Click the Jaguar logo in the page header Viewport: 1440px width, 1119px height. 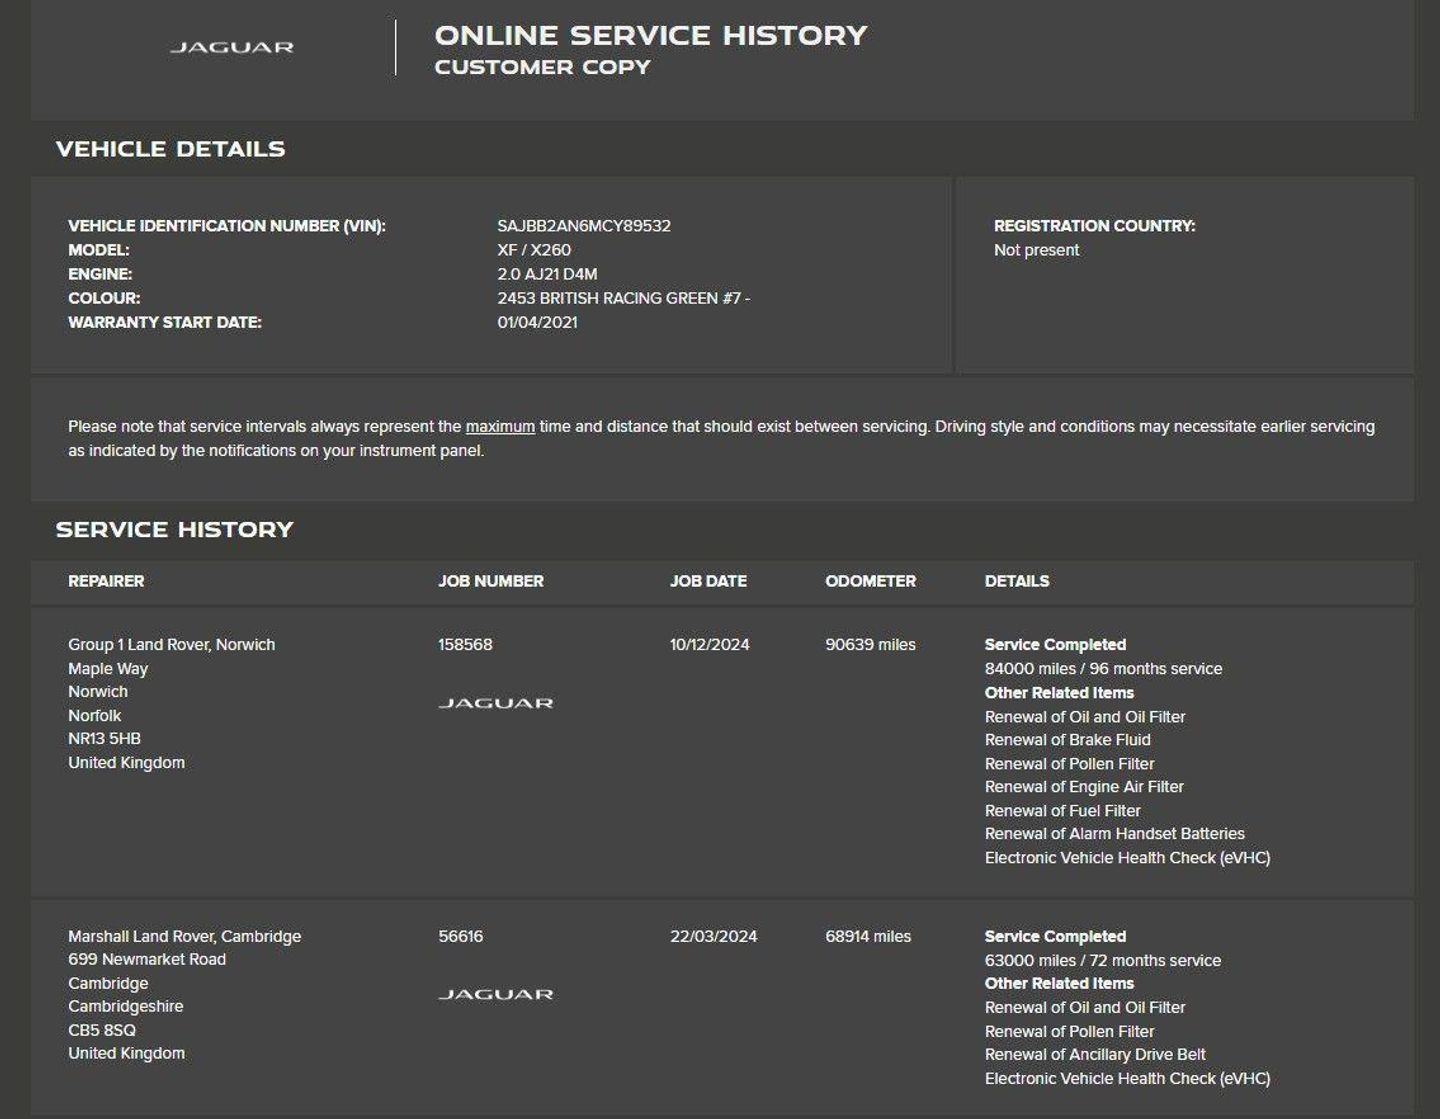pyautogui.click(x=232, y=47)
